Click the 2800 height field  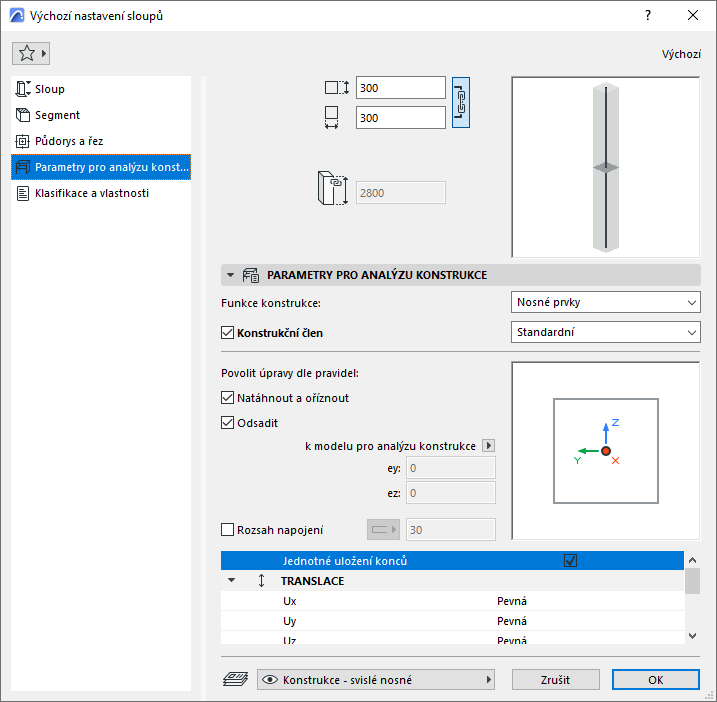pos(401,193)
